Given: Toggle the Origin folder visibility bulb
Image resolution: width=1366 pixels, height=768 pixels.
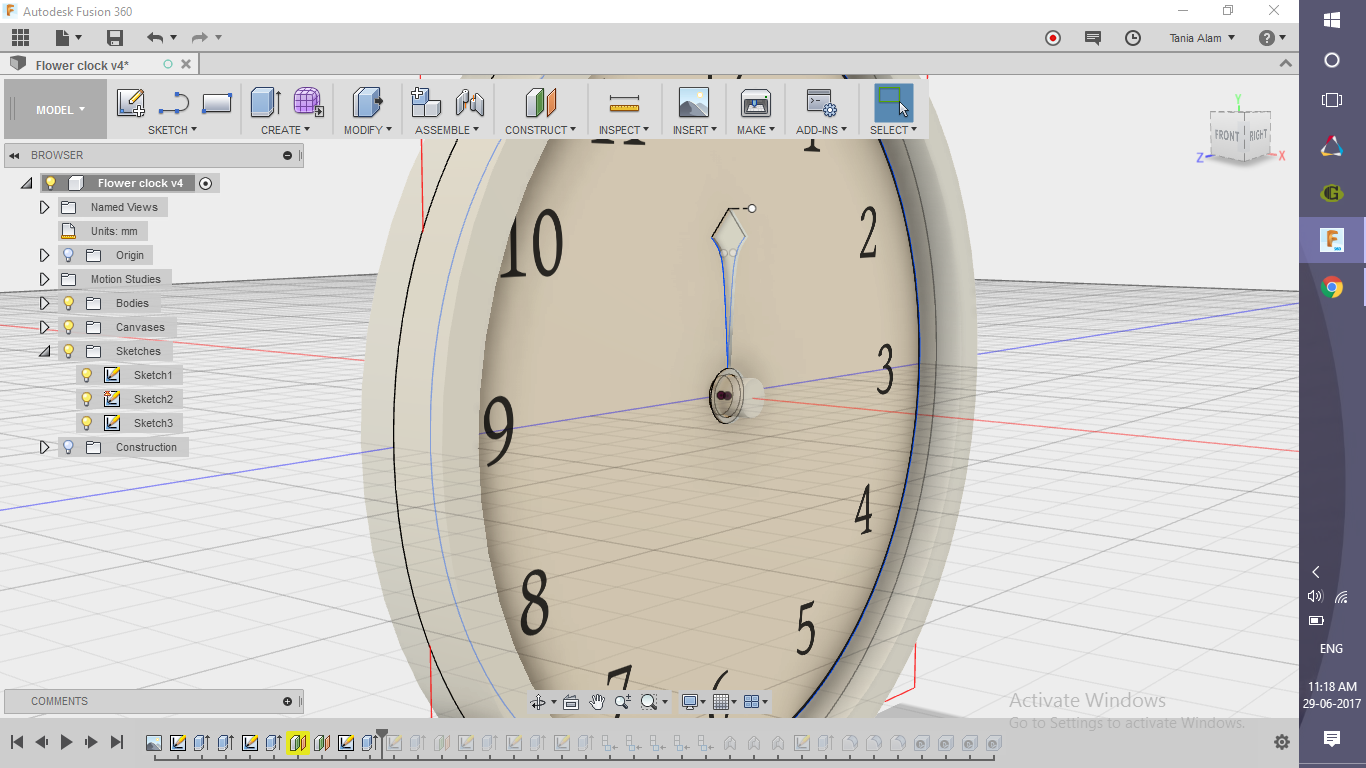Looking at the screenshot, I should [x=69, y=255].
